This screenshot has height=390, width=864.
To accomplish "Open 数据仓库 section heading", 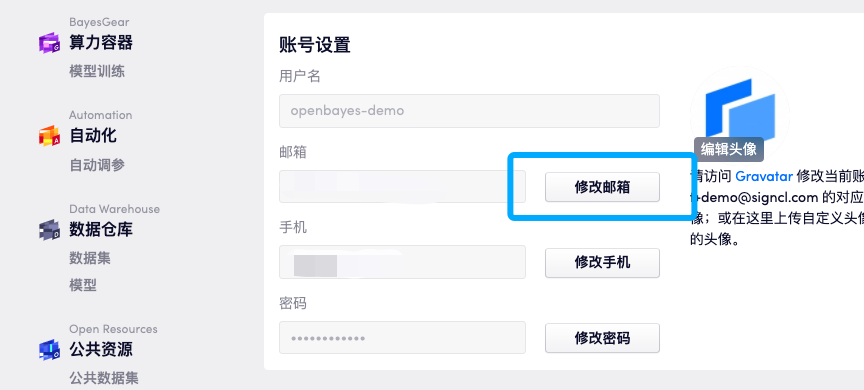I will pos(101,229).
